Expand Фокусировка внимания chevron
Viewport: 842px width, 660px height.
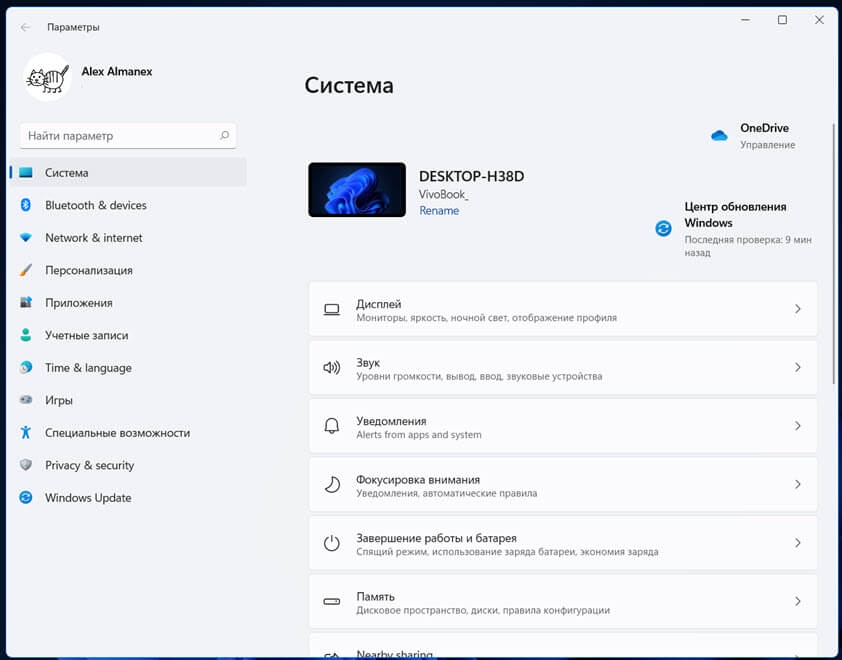(x=797, y=484)
